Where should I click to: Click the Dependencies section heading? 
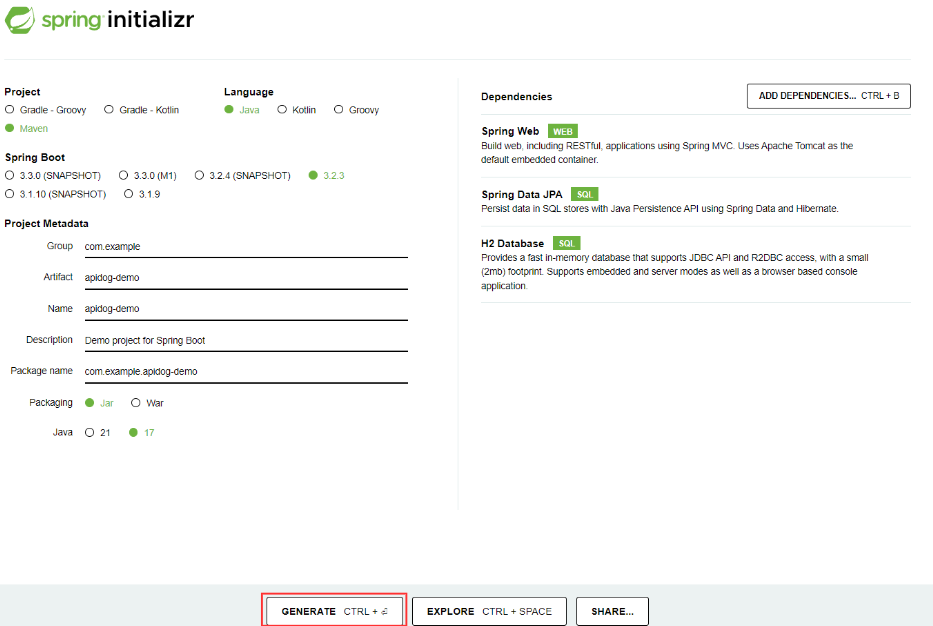pos(516,96)
